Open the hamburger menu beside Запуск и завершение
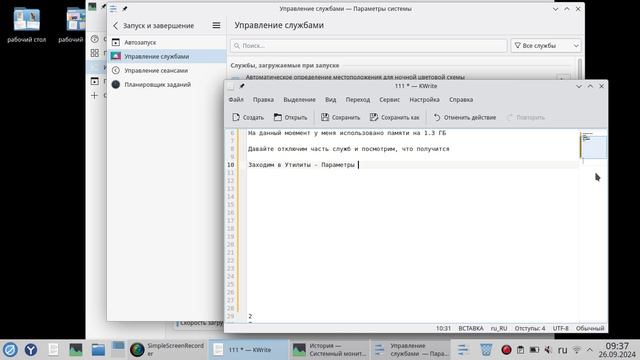This screenshot has width=640, height=360. [x=216, y=25]
